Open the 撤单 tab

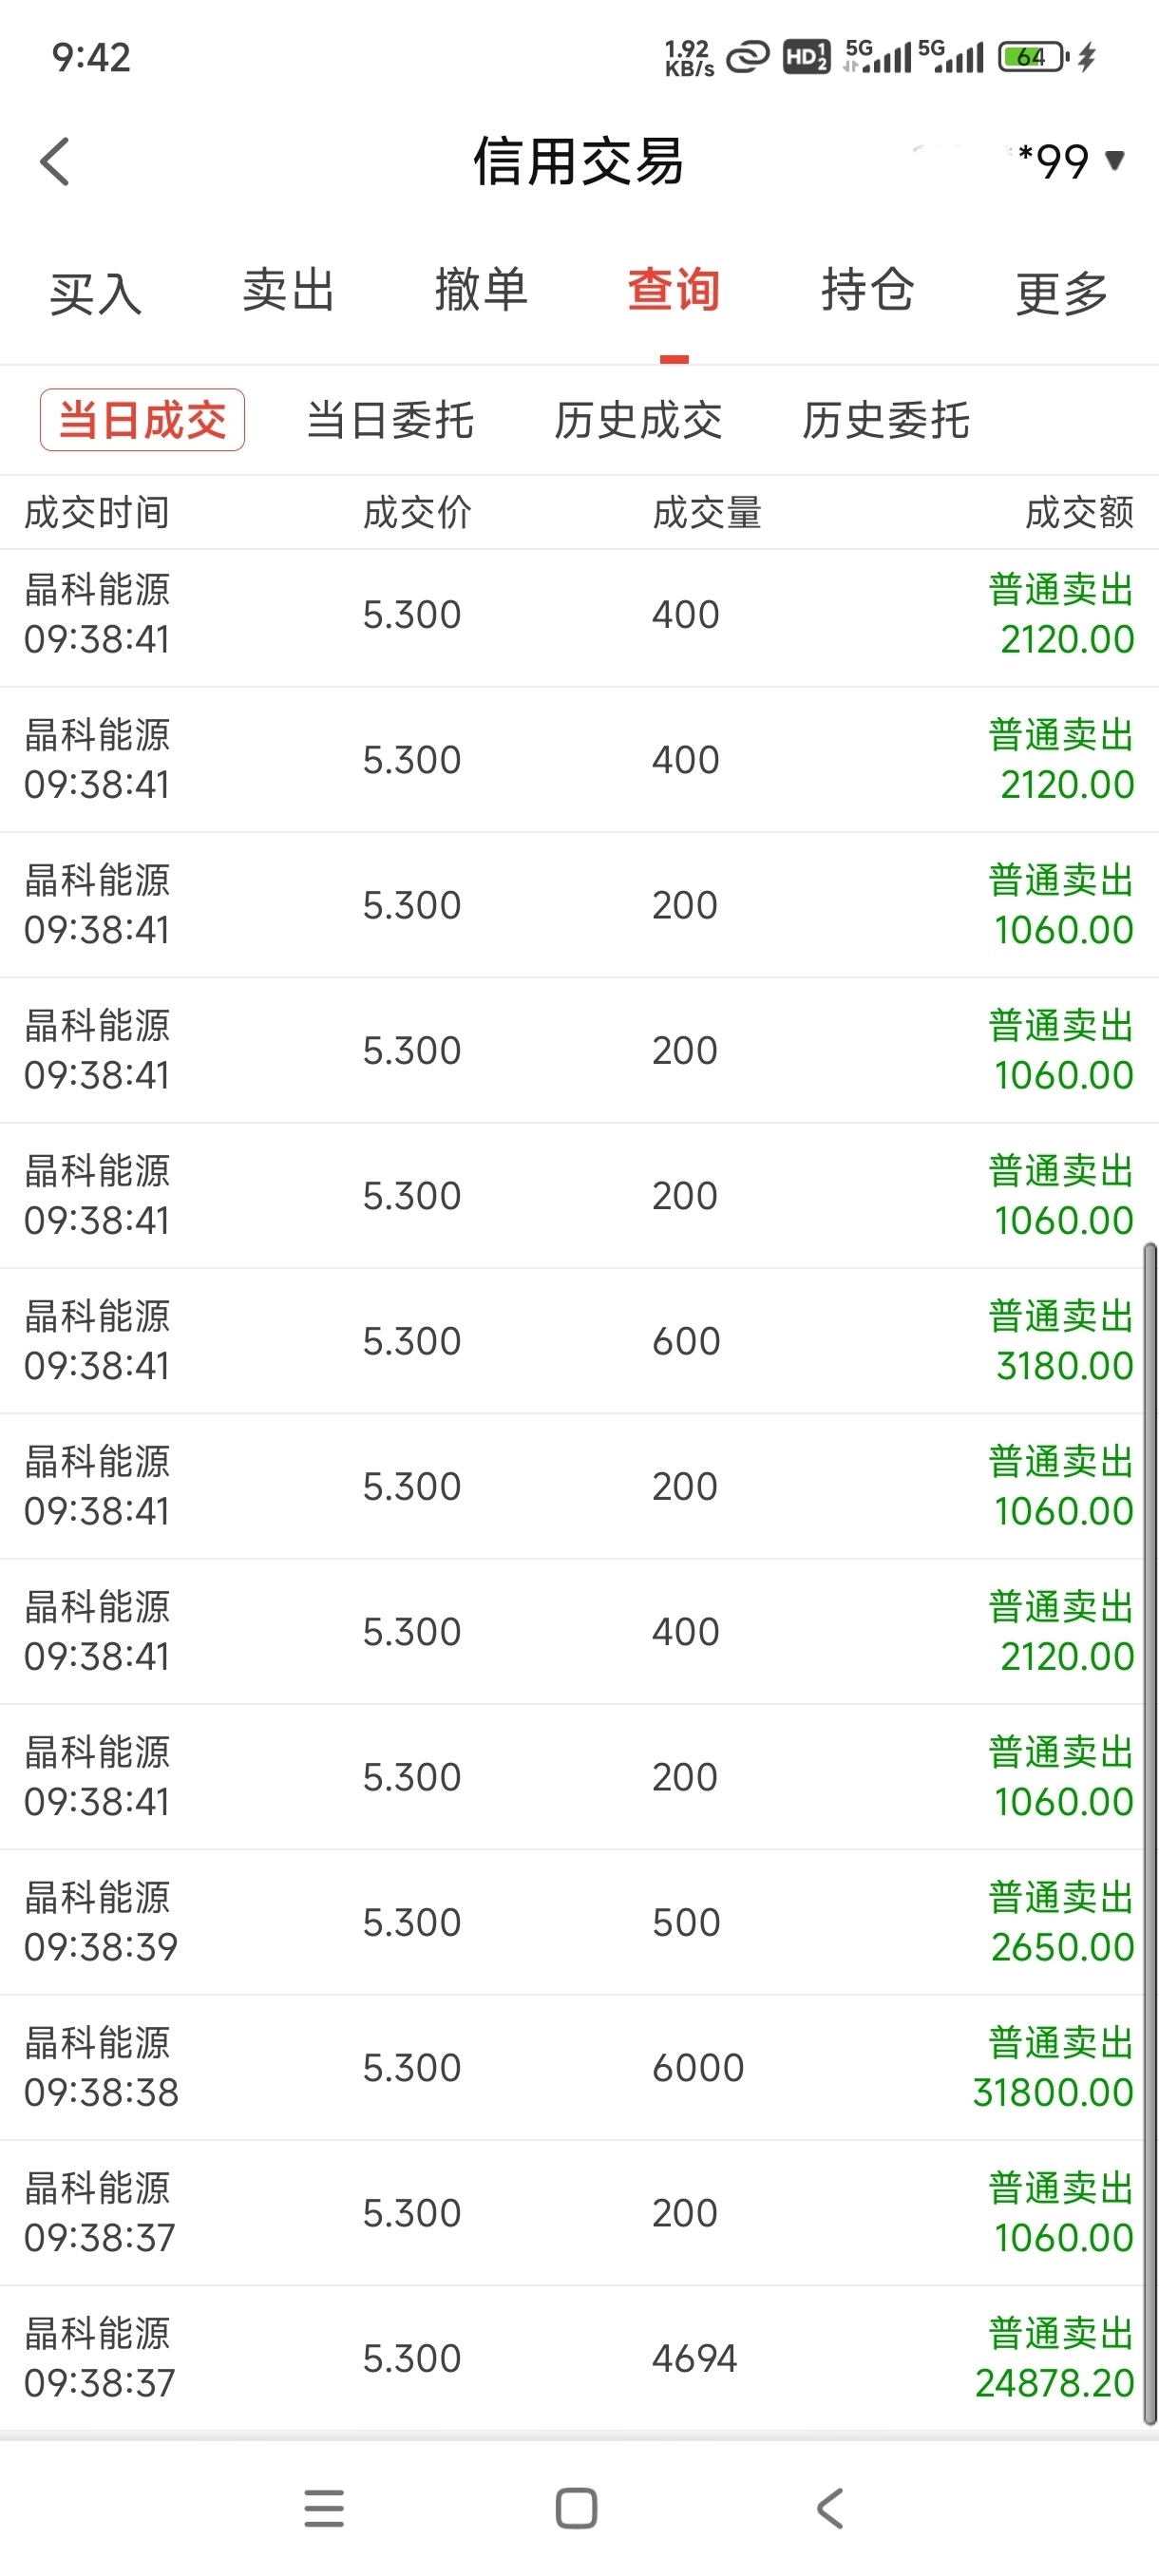point(481,291)
